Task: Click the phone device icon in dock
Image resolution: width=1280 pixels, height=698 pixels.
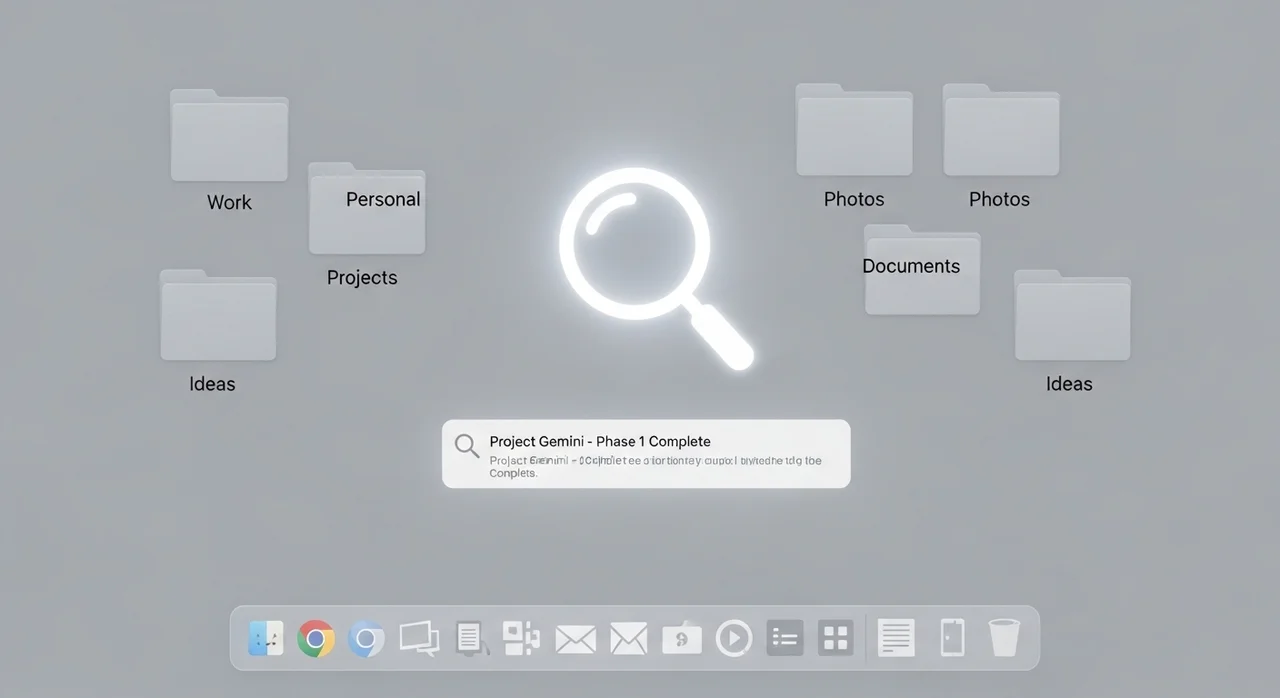Action: pos(952,638)
